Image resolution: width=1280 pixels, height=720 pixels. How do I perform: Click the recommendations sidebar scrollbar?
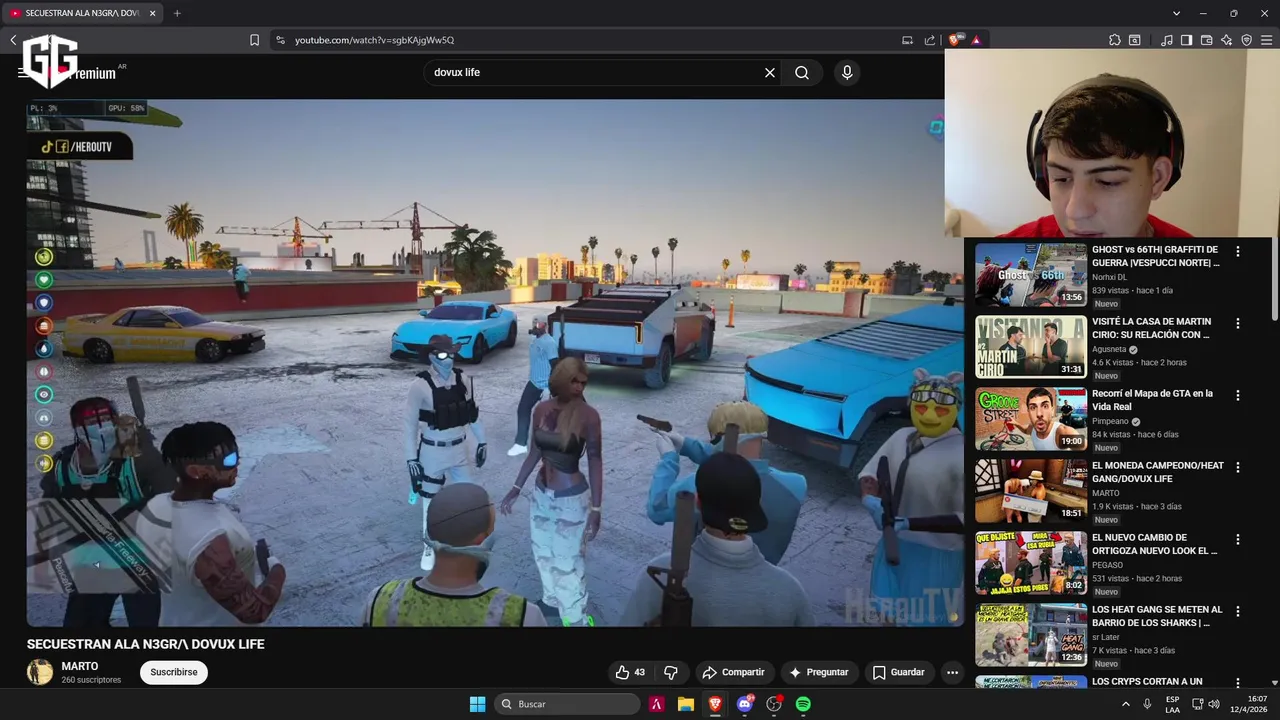[x=1275, y=280]
